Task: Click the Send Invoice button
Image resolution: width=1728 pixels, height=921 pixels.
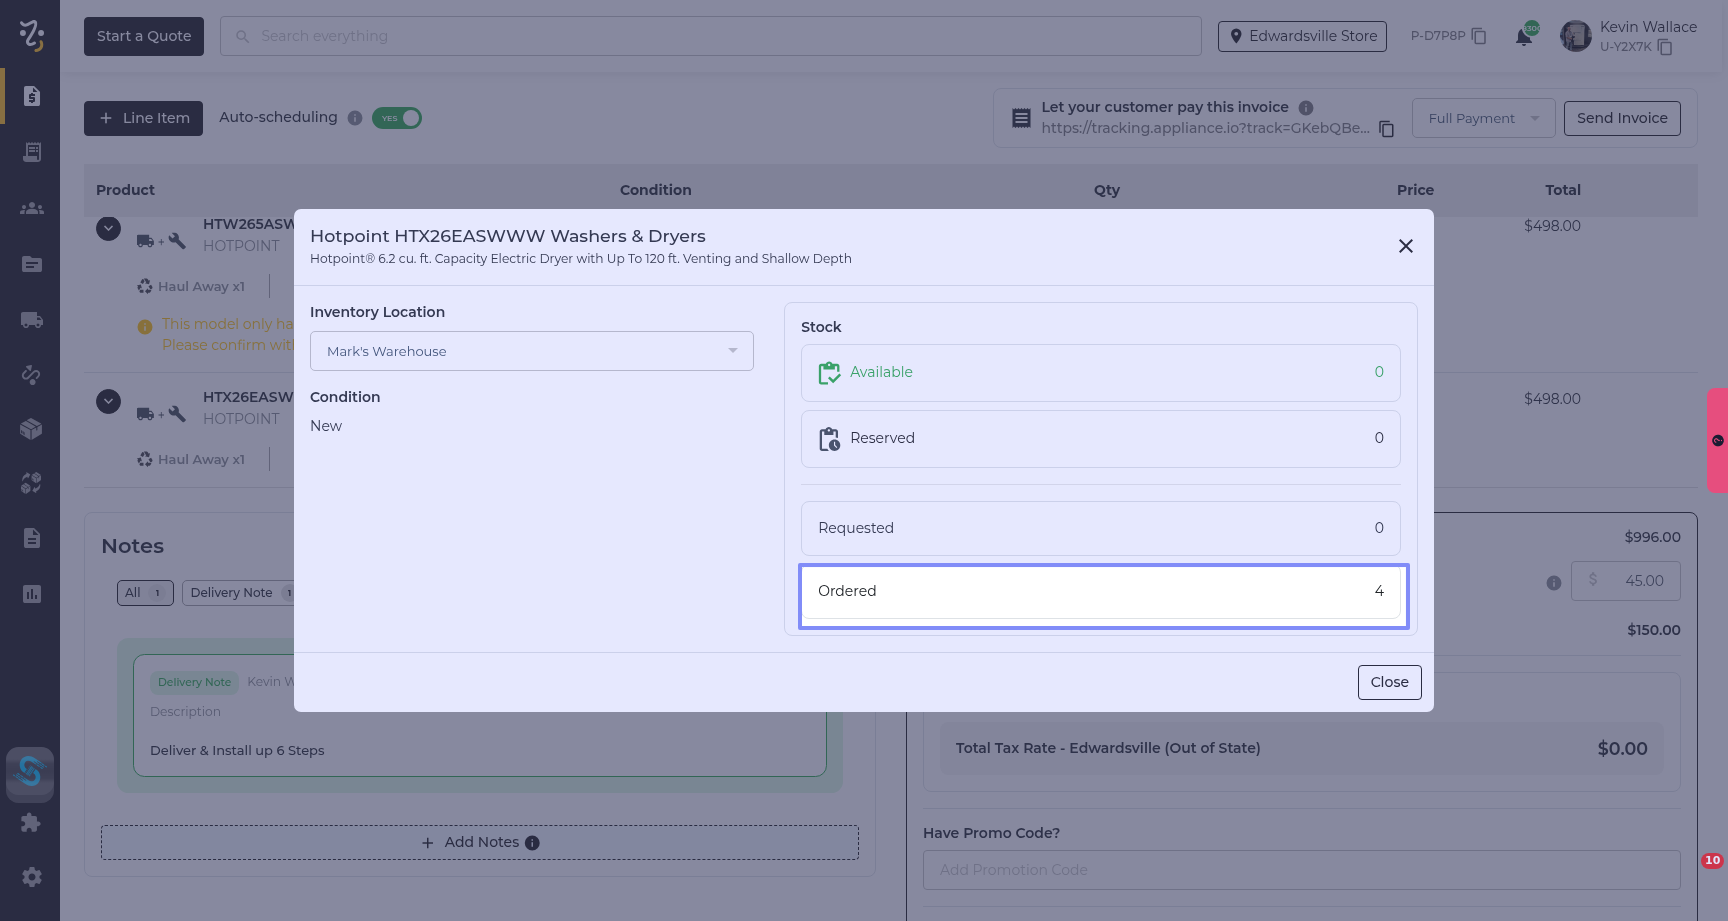Action: (x=1621, y=118)
